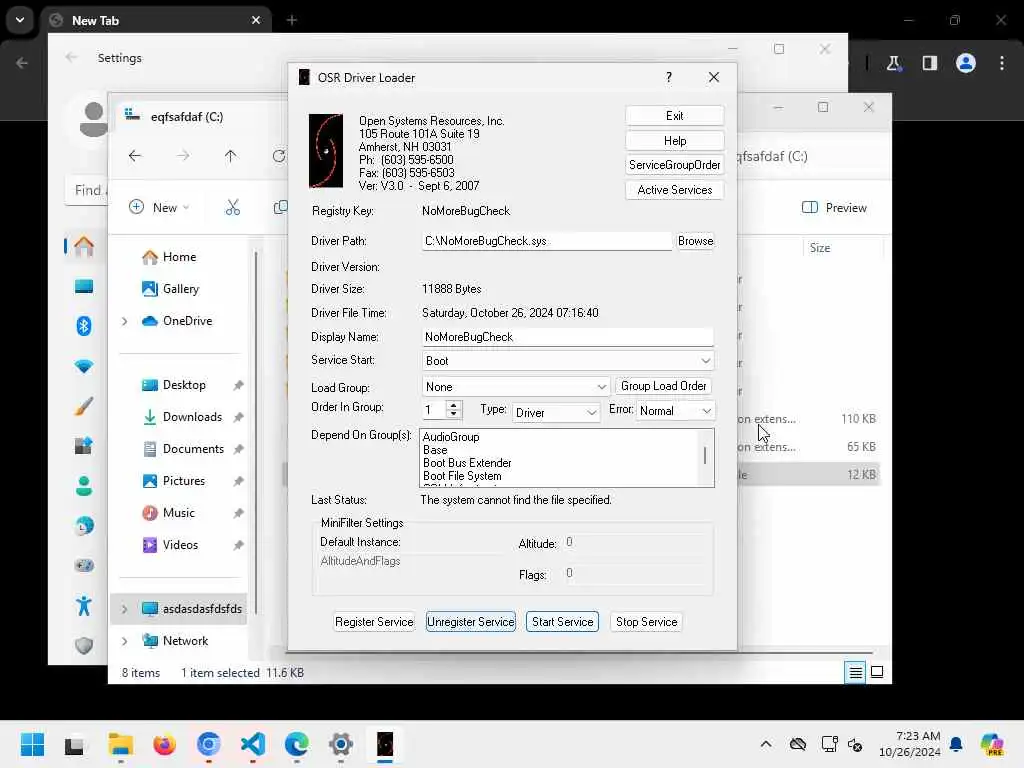Open the Windows Start menu
Viewport: 1024px width, 768px height.
click(x=32, y=744)
